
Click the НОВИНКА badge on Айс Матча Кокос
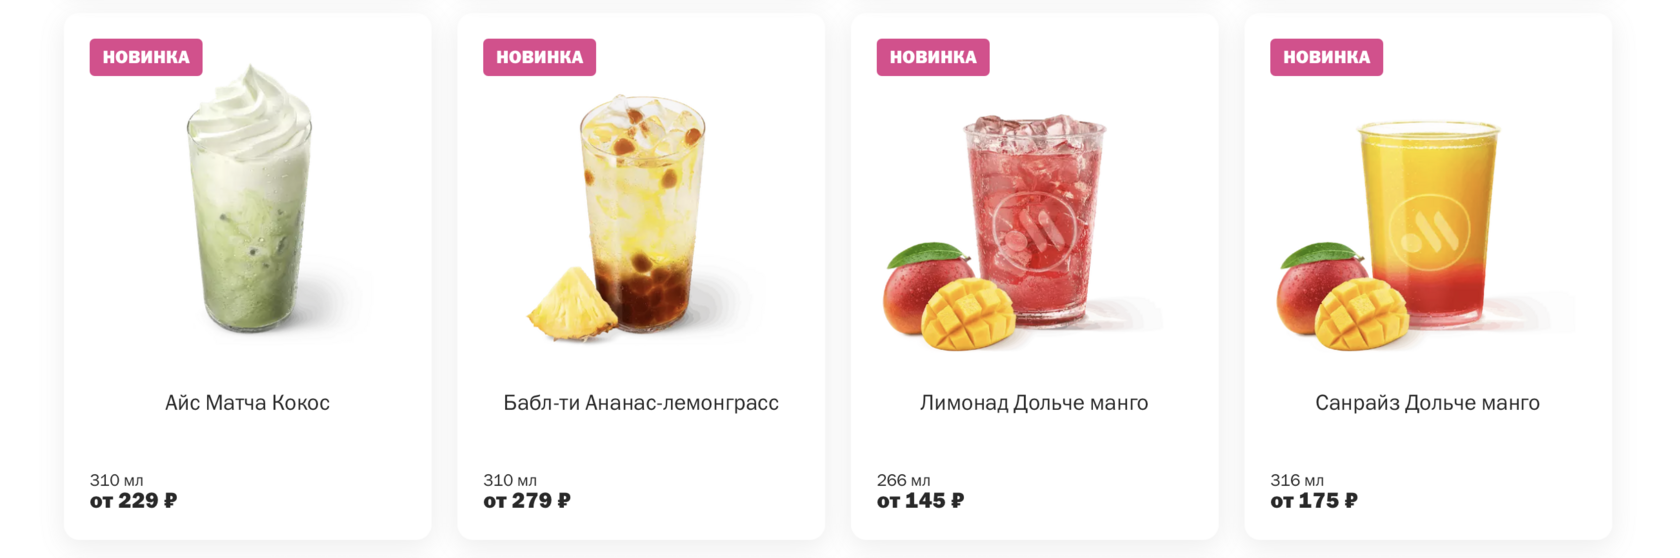click(146, 57)
